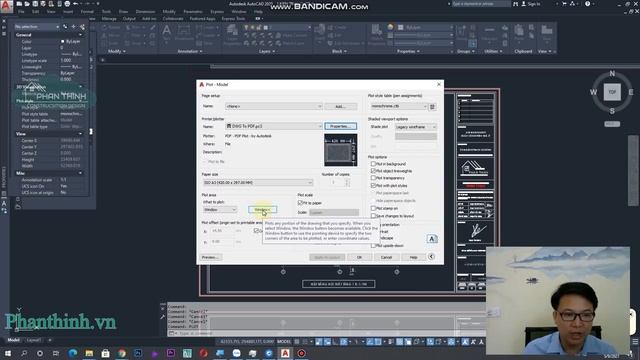This screenshot has width=640, height=360.
Task: Enable Save changes to layout checkbox
Action: [373, 216]
